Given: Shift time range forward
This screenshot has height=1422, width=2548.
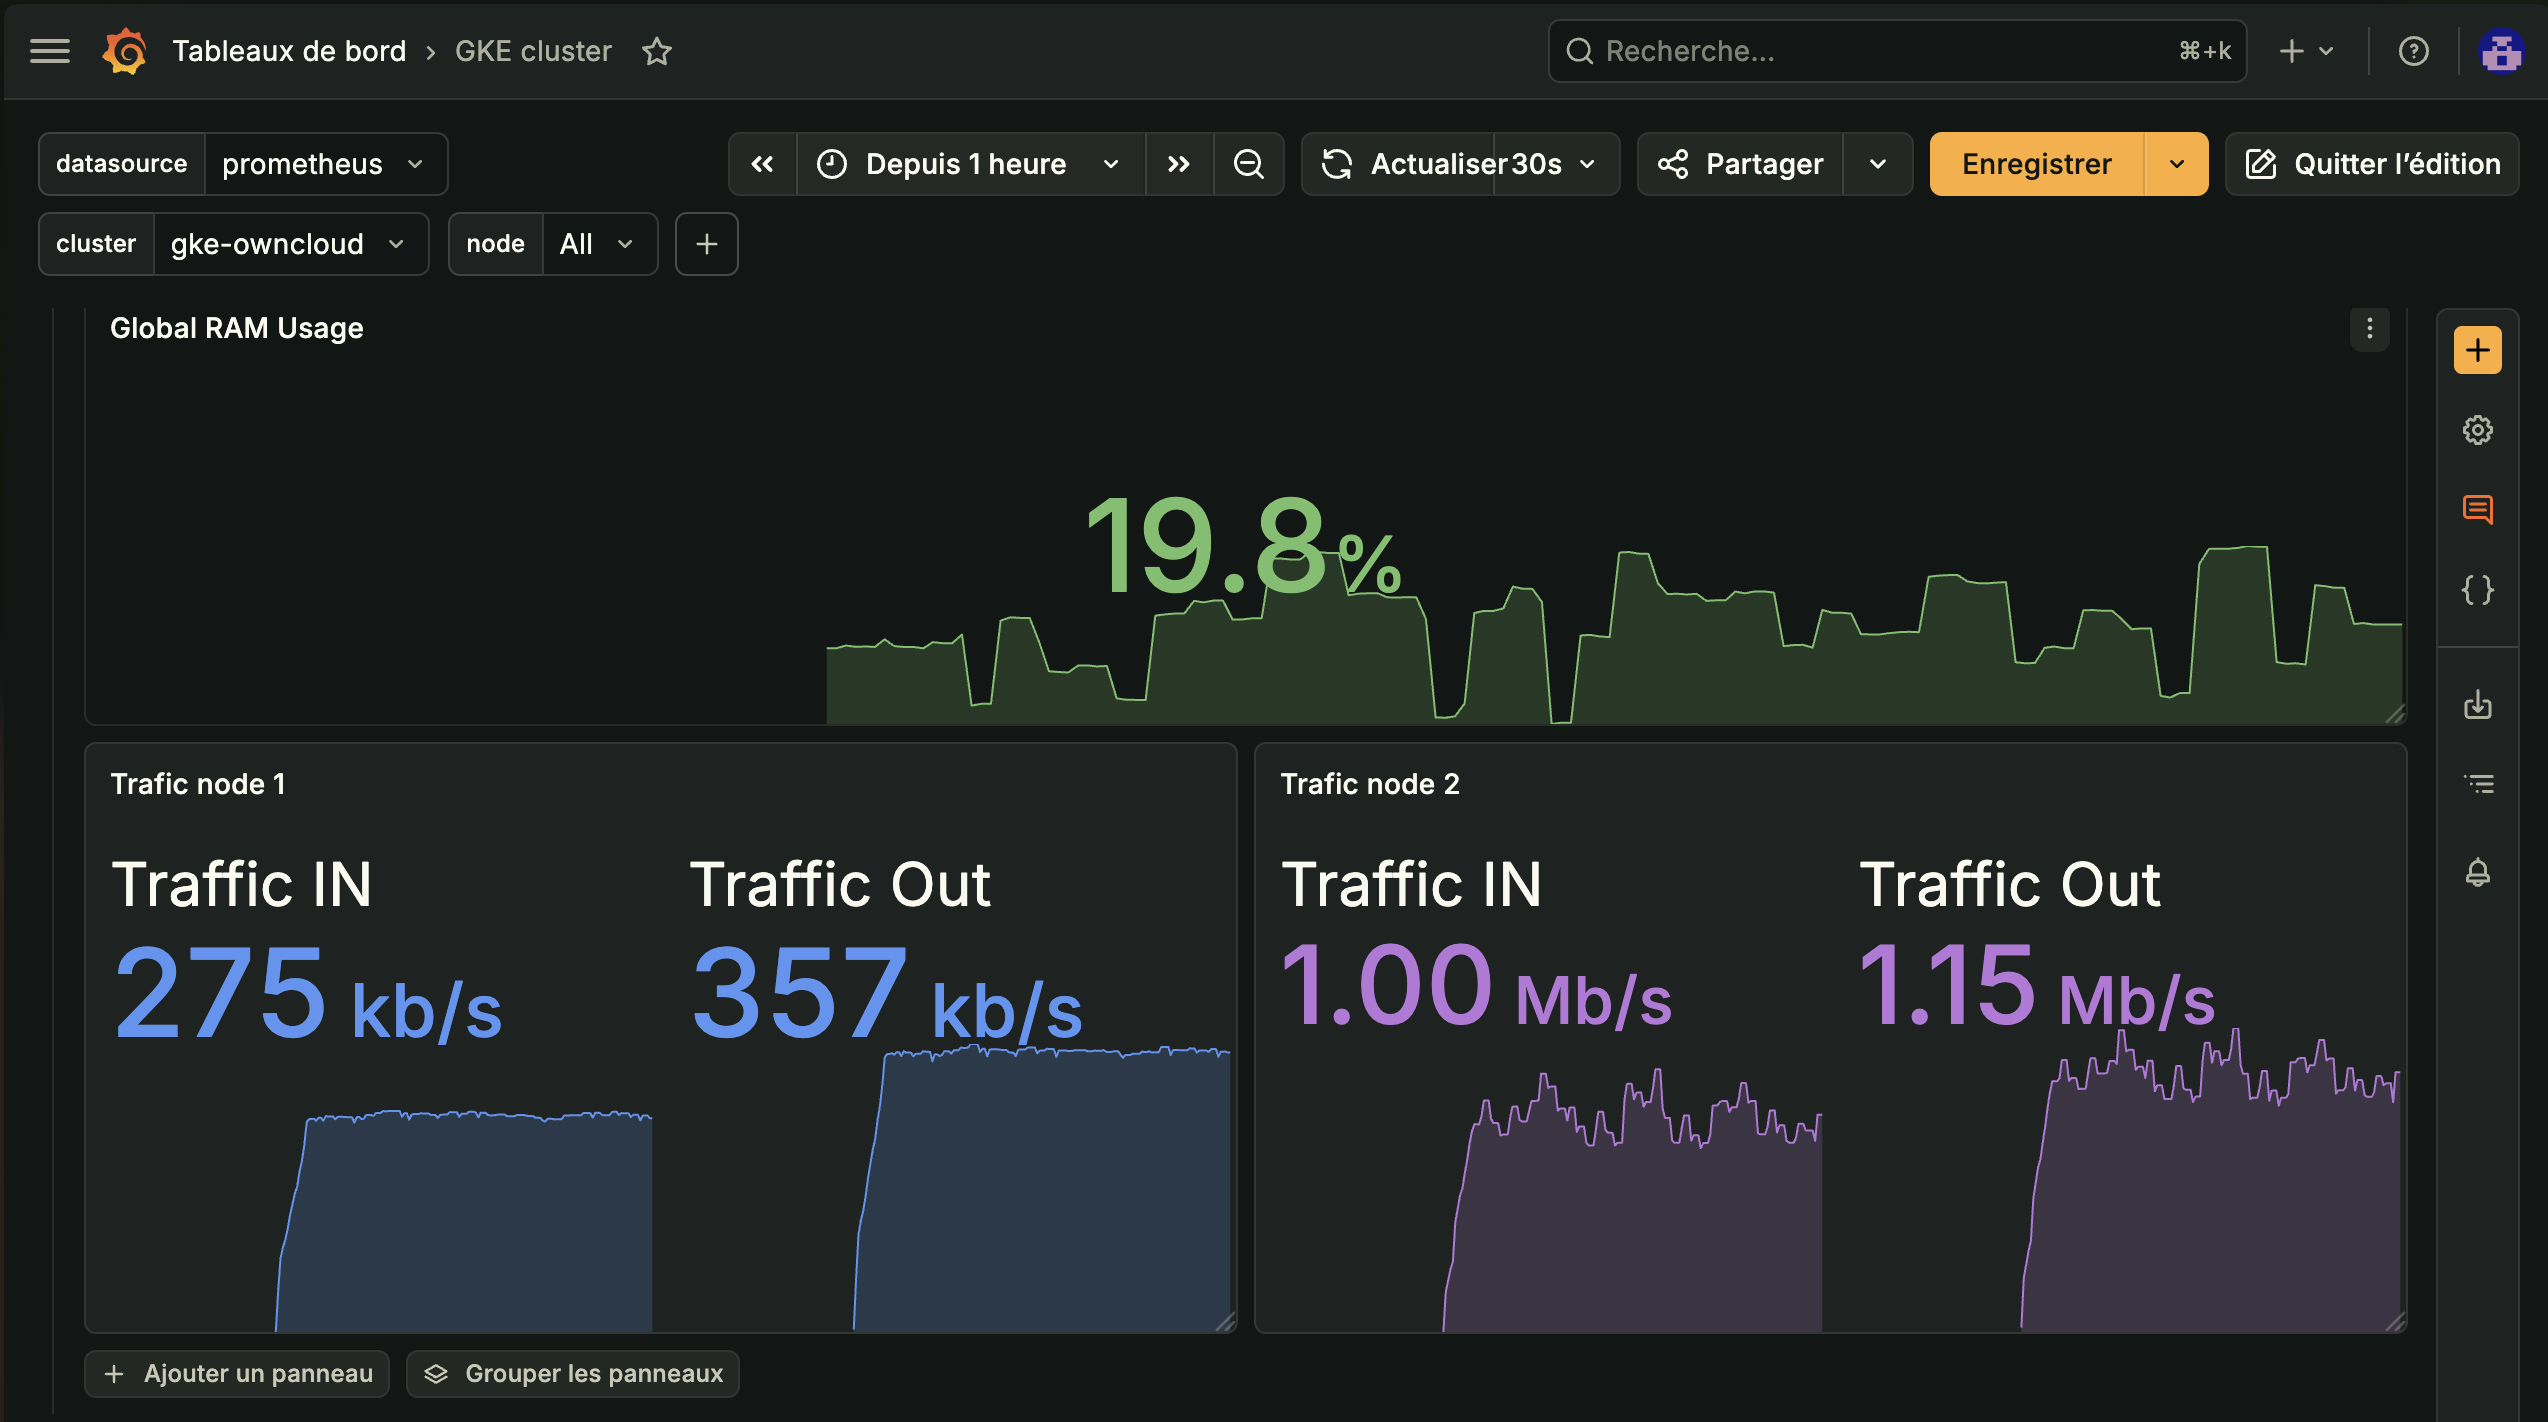Looking at the screenshot, I should (x=1179, y=164).
